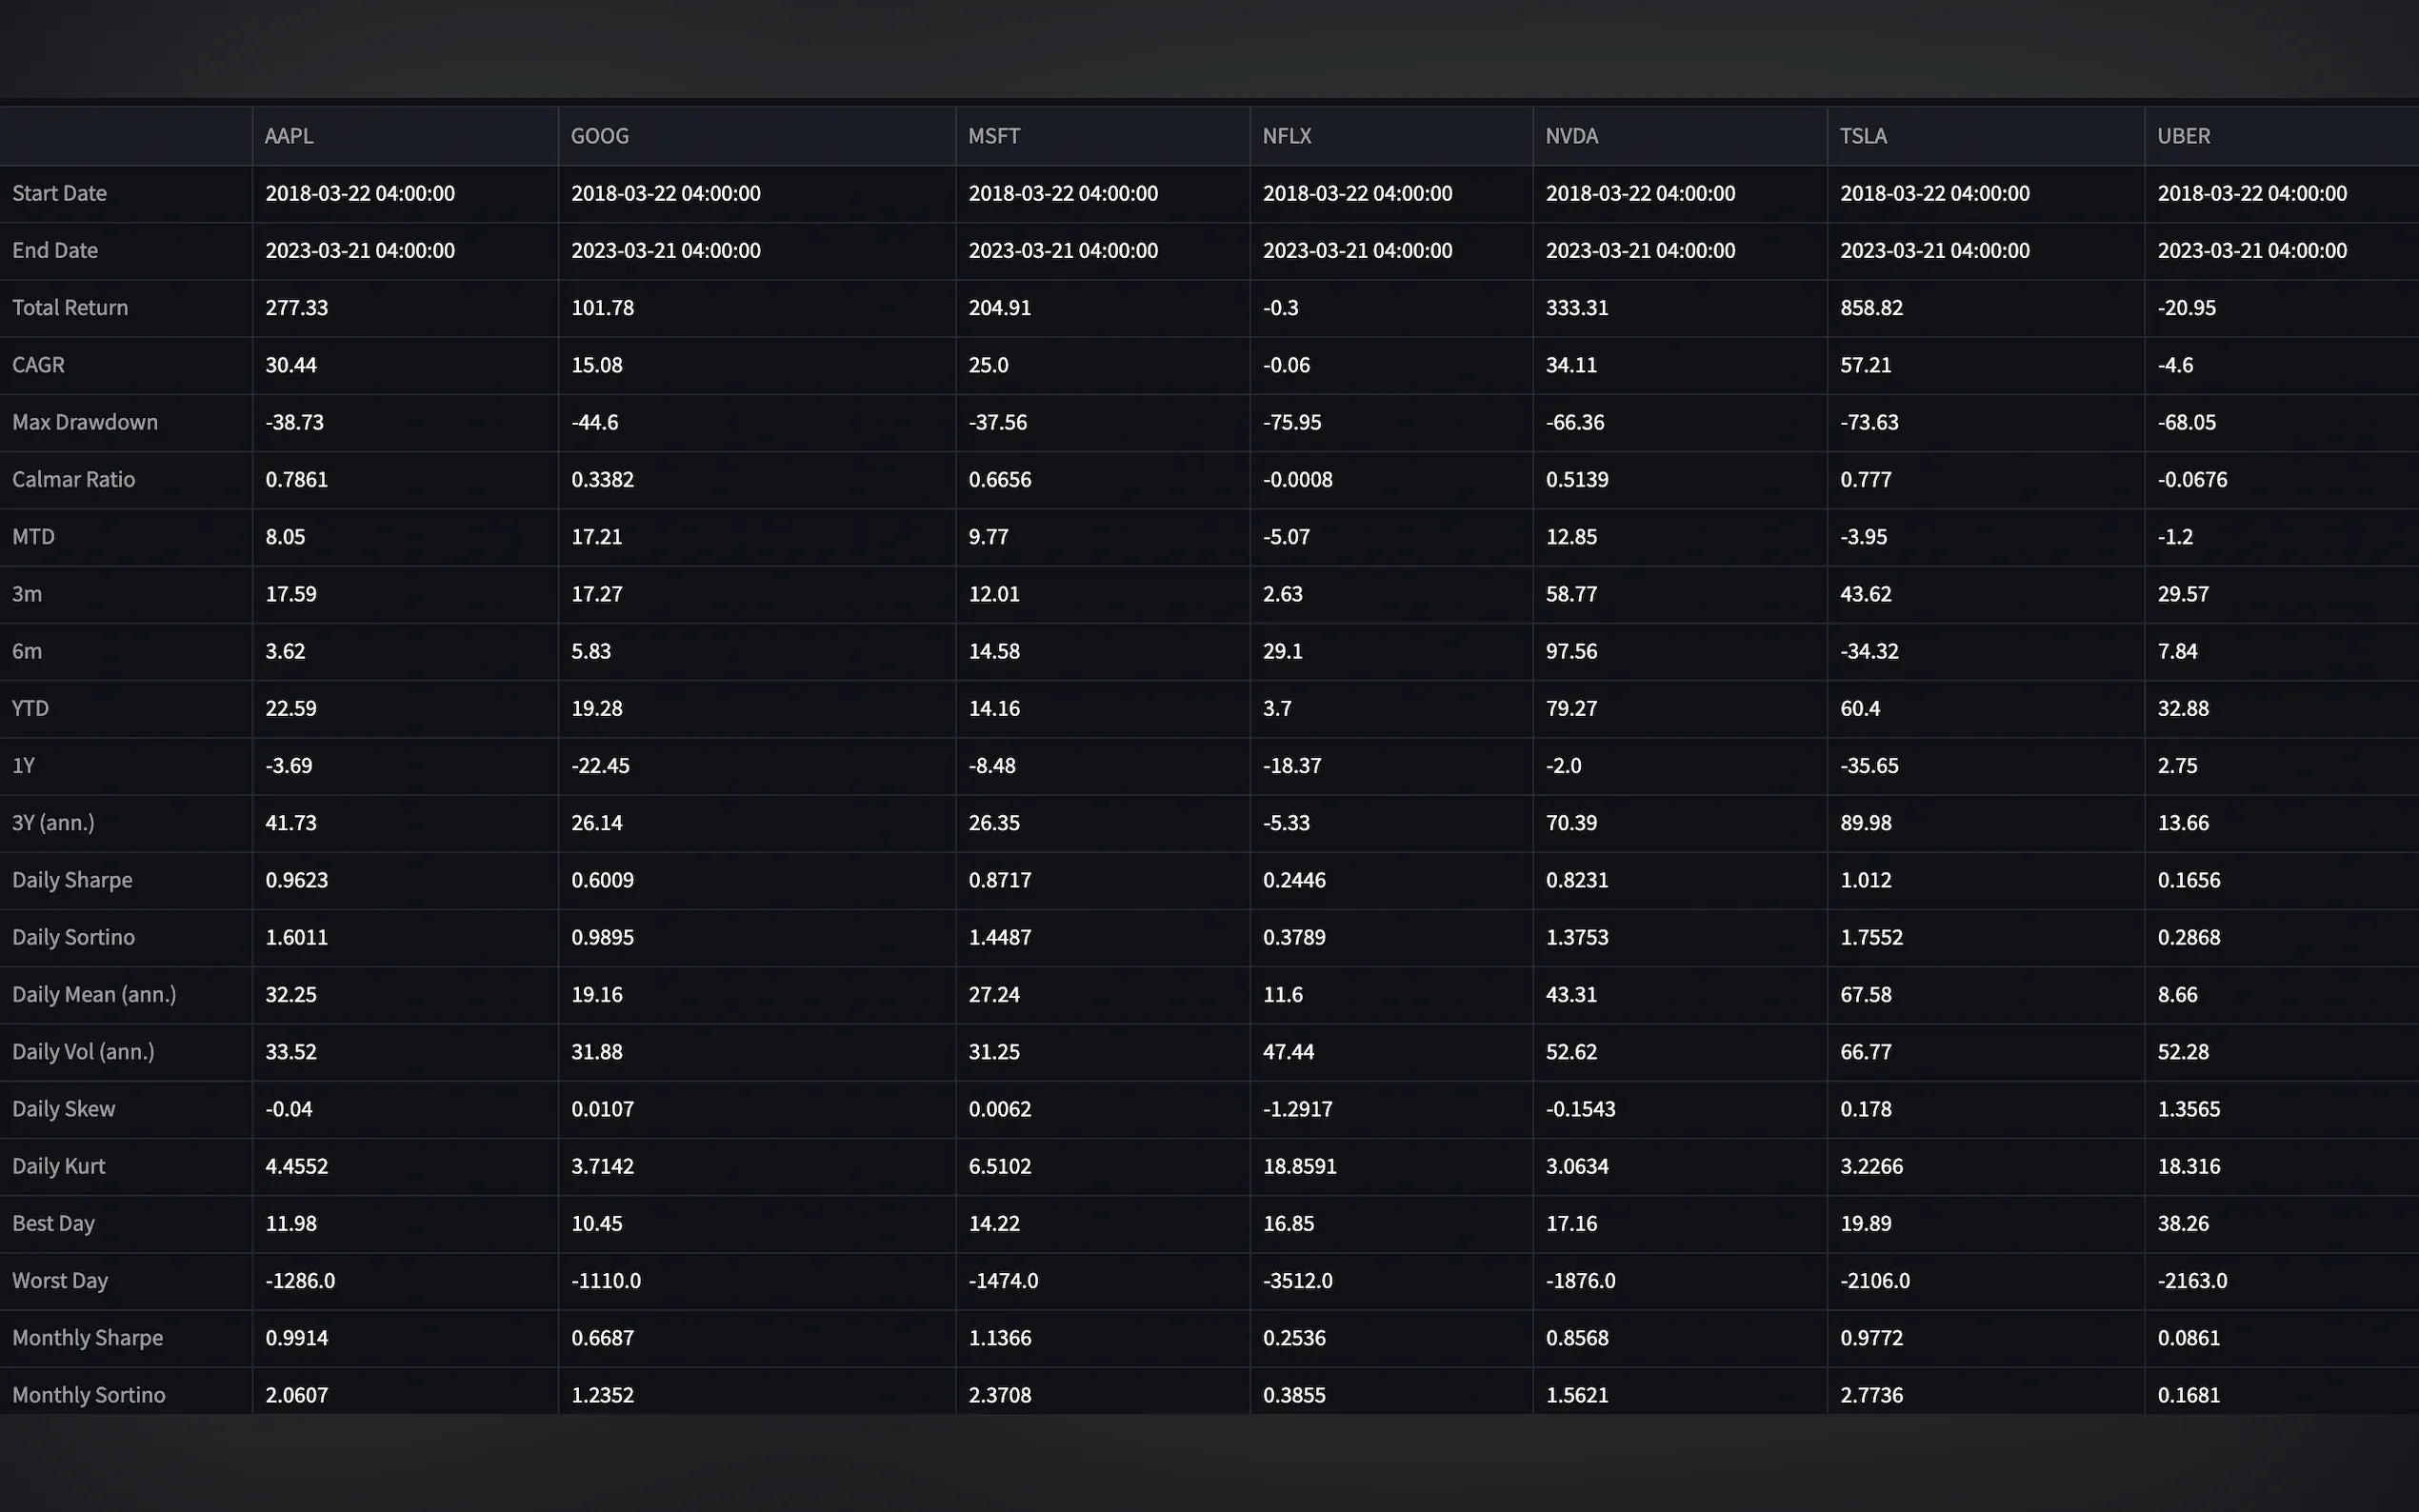Select MSFT Monthly Sharpe cell 1.1366
The image size is (2419, 1512).
pos(999,1338)
